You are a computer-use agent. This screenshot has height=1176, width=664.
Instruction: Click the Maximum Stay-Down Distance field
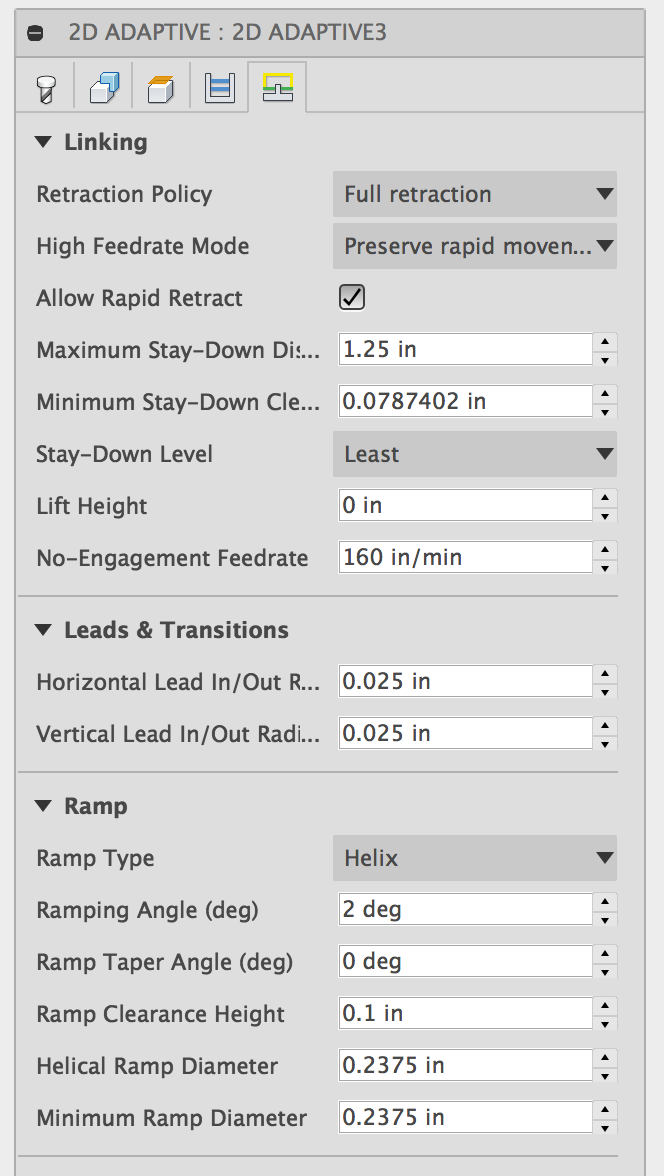click(464, 350)
